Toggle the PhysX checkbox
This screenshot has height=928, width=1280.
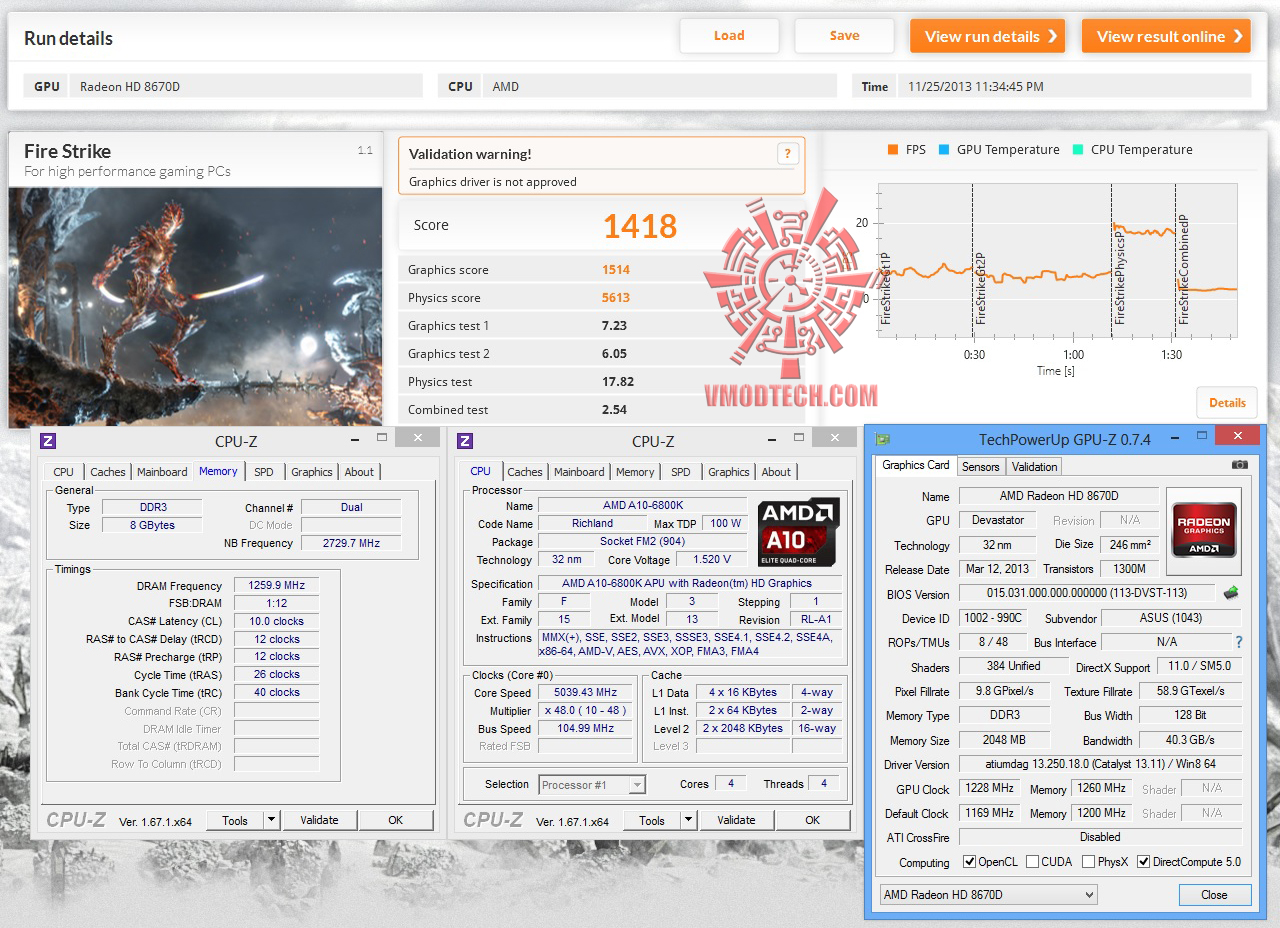click(1087, 862)
